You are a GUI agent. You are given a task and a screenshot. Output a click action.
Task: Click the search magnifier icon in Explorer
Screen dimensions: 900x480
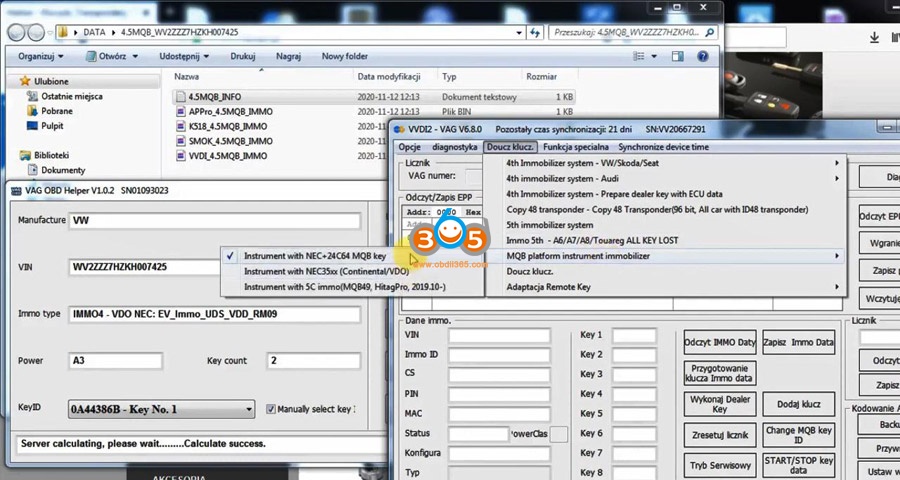709,33
